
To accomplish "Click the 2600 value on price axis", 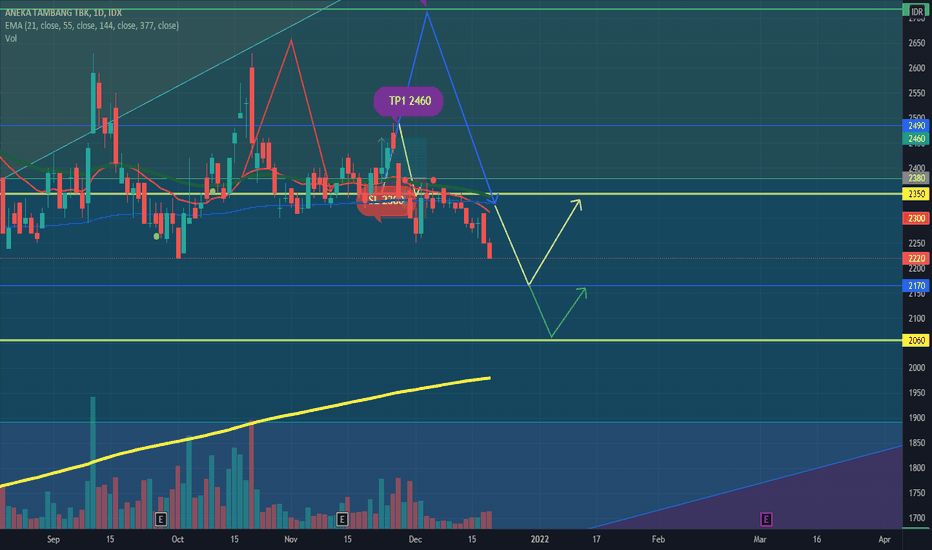I will 917,68.
